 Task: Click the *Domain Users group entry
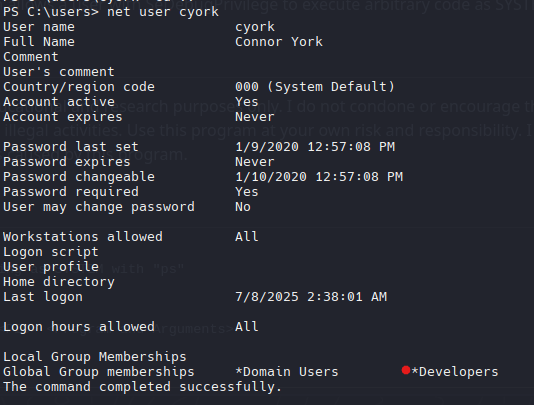point(287,372)
